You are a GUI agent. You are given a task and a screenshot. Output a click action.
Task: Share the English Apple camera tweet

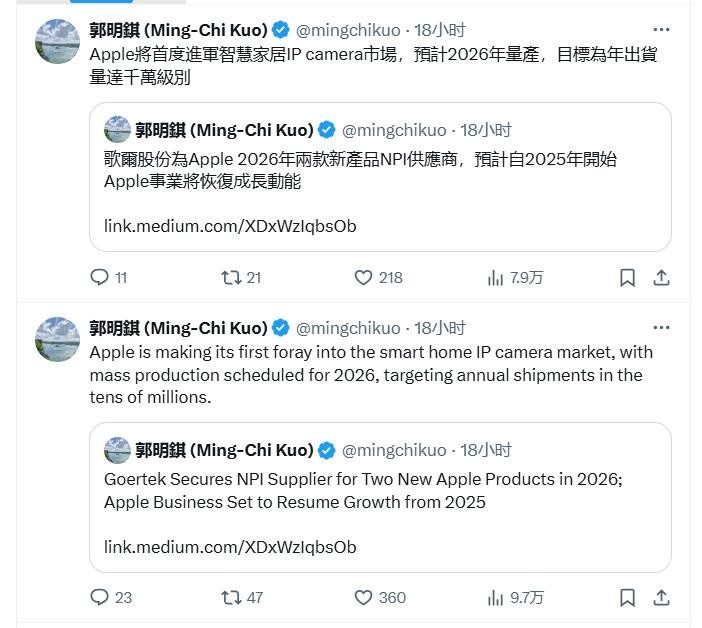pyautogui.click(x=661, y=598)
